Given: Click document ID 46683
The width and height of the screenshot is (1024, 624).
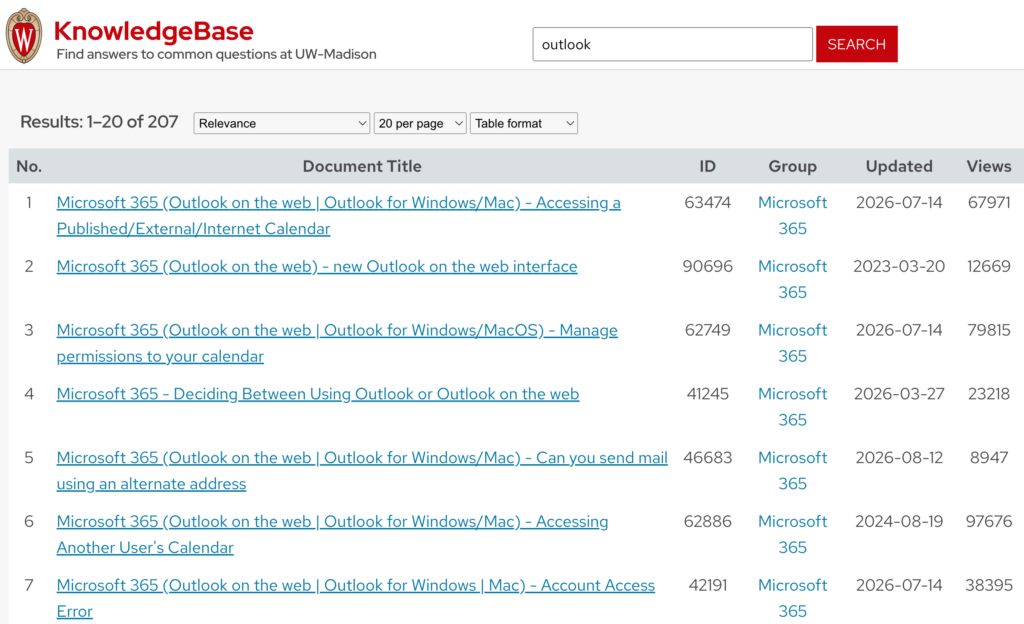Looking at the screenshot, I should point(707,458).
